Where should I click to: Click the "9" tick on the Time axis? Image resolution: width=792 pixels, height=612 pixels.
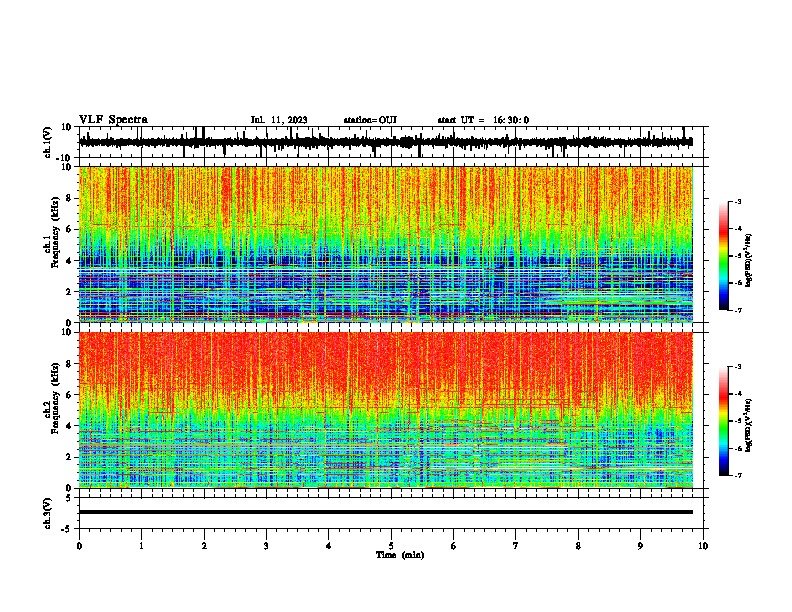640,546
